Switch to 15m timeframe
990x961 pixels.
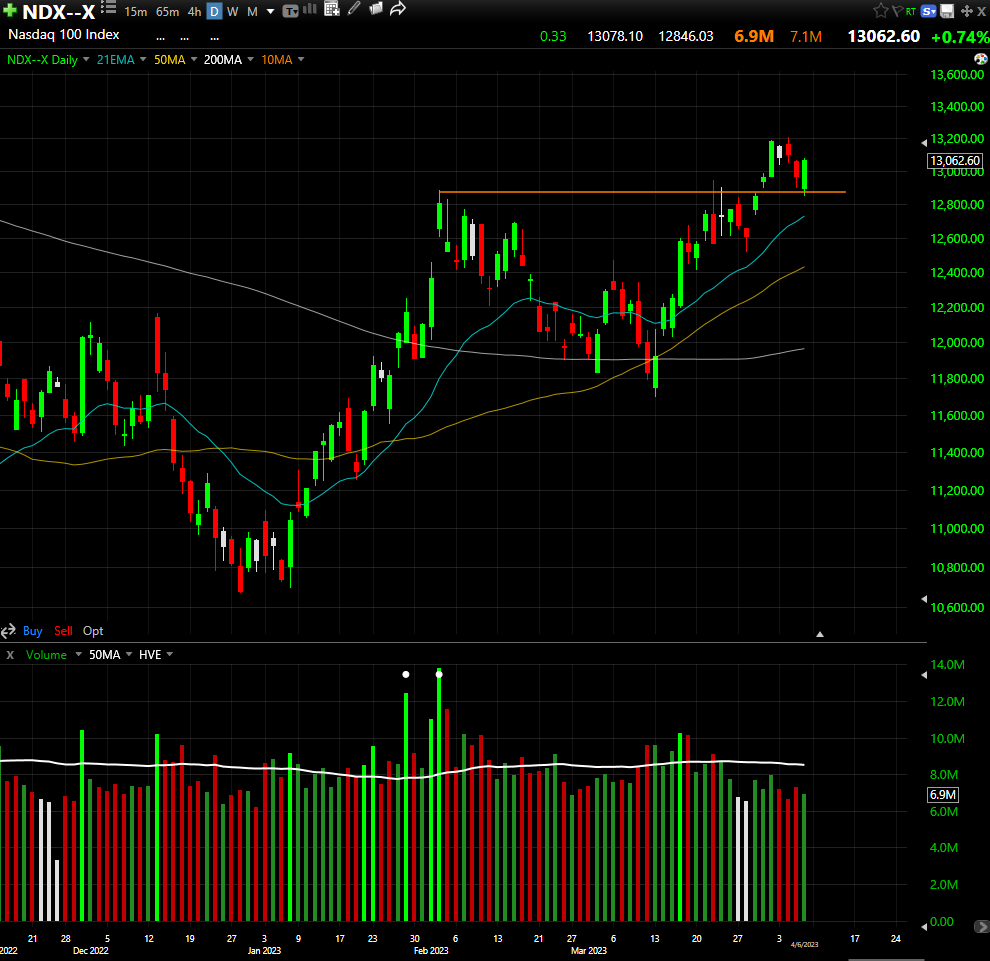136,11
